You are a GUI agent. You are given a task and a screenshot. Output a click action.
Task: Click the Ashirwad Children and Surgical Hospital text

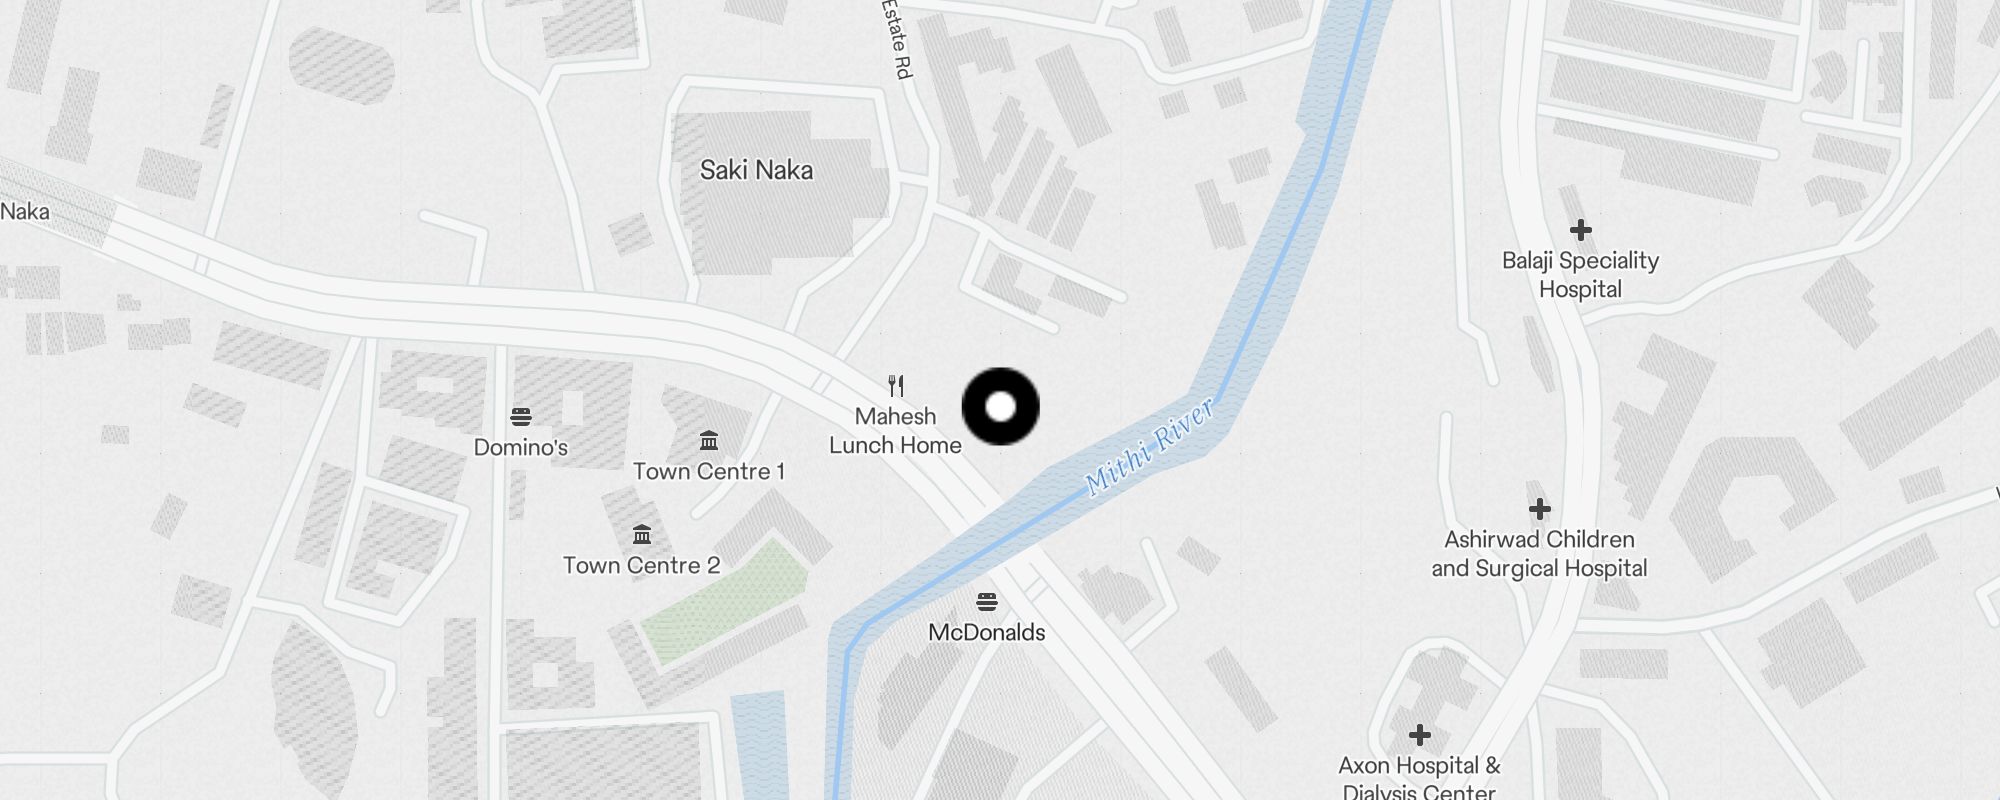[1539, 554]
